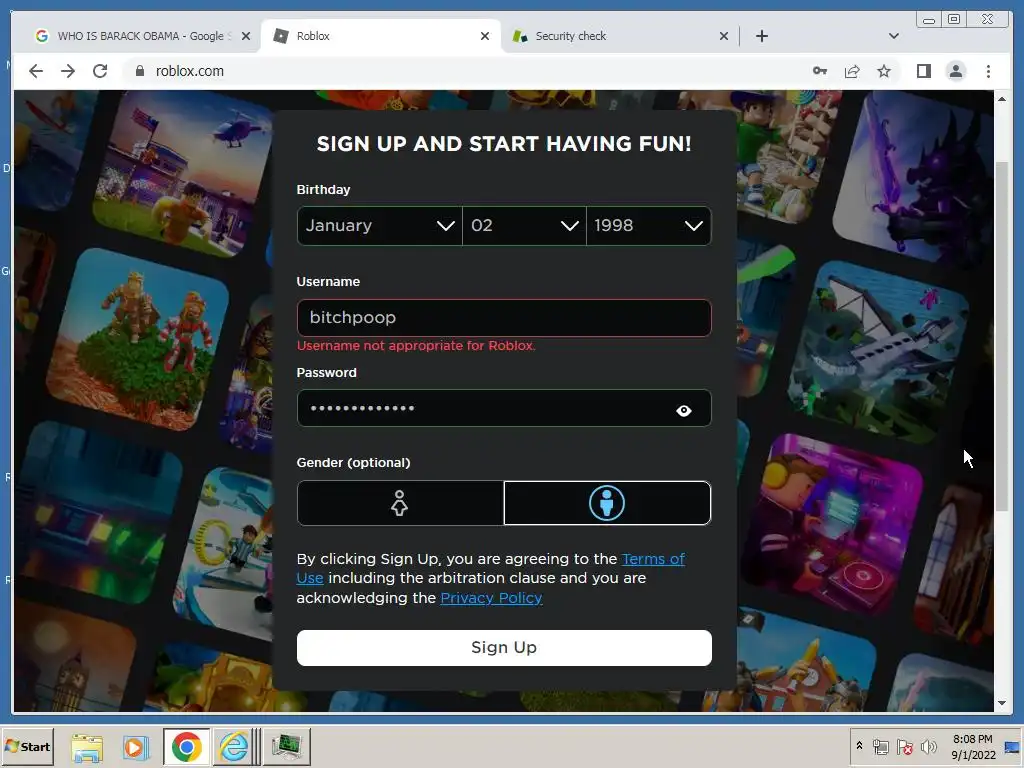Open the birthday year dropdown
Viewport: 1024px width, 768px height.
[x=648, y=226]
